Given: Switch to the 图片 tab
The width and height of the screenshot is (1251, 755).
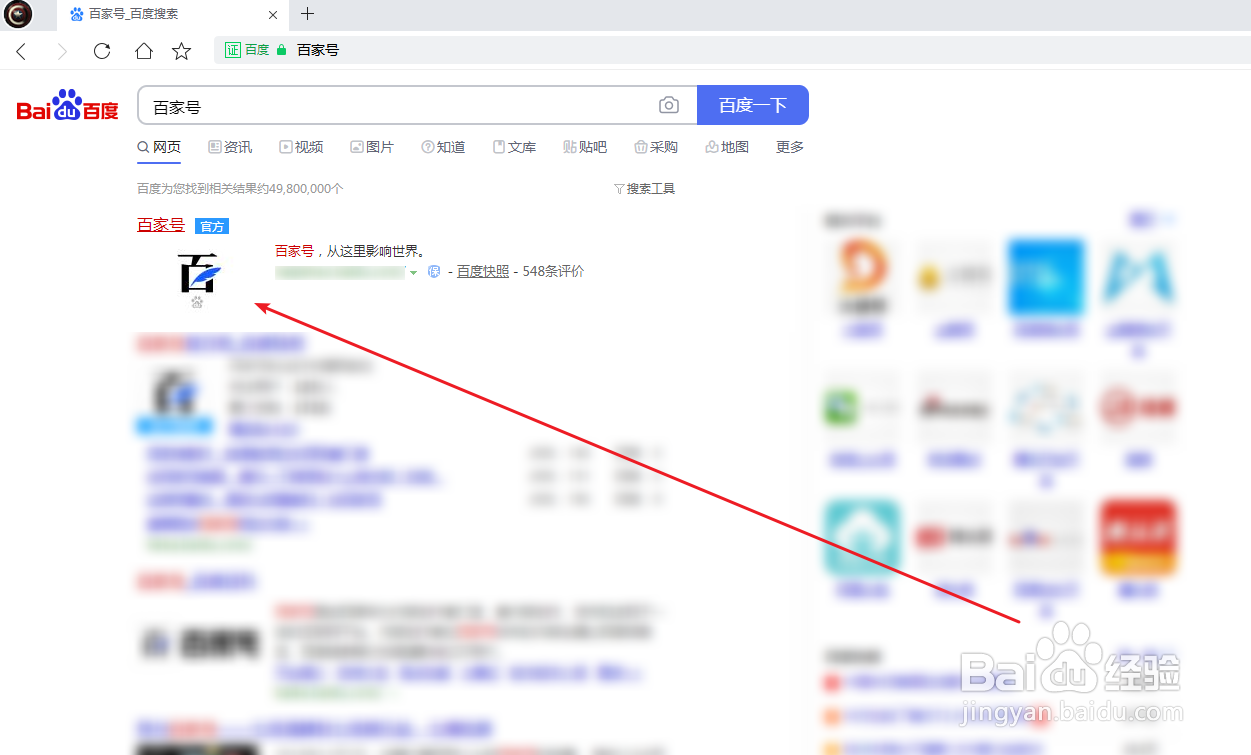Looking at the screenshot, I should pos(372,147).
